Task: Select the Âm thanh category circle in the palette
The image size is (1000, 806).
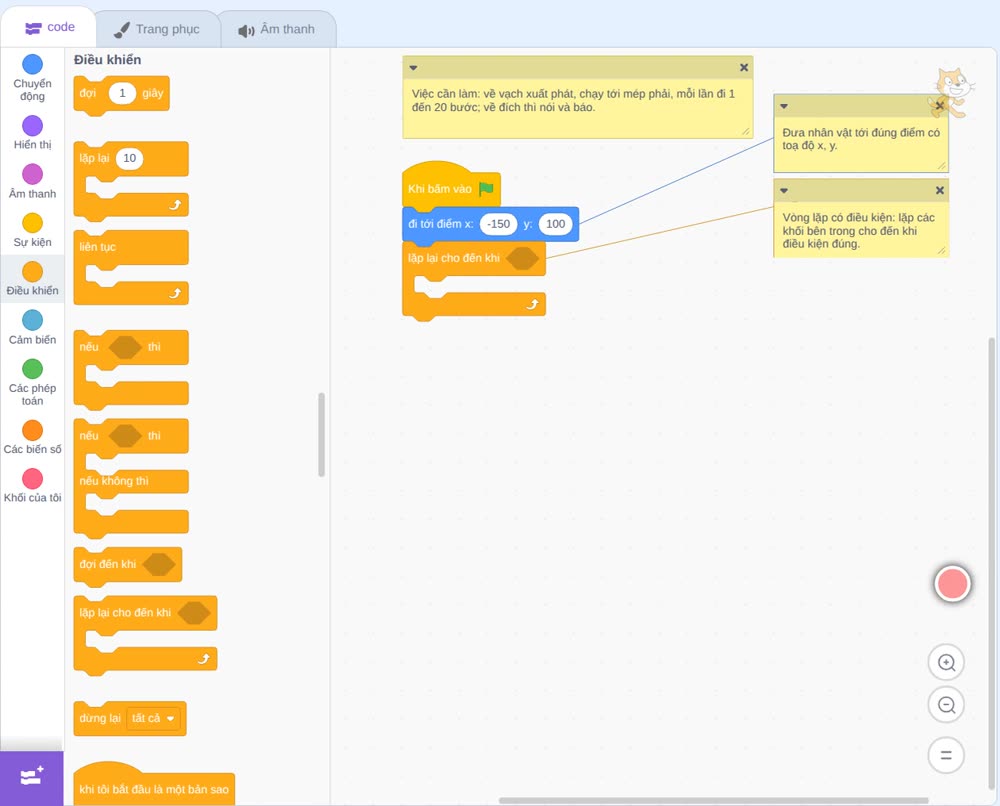Action: coord(33,174)
